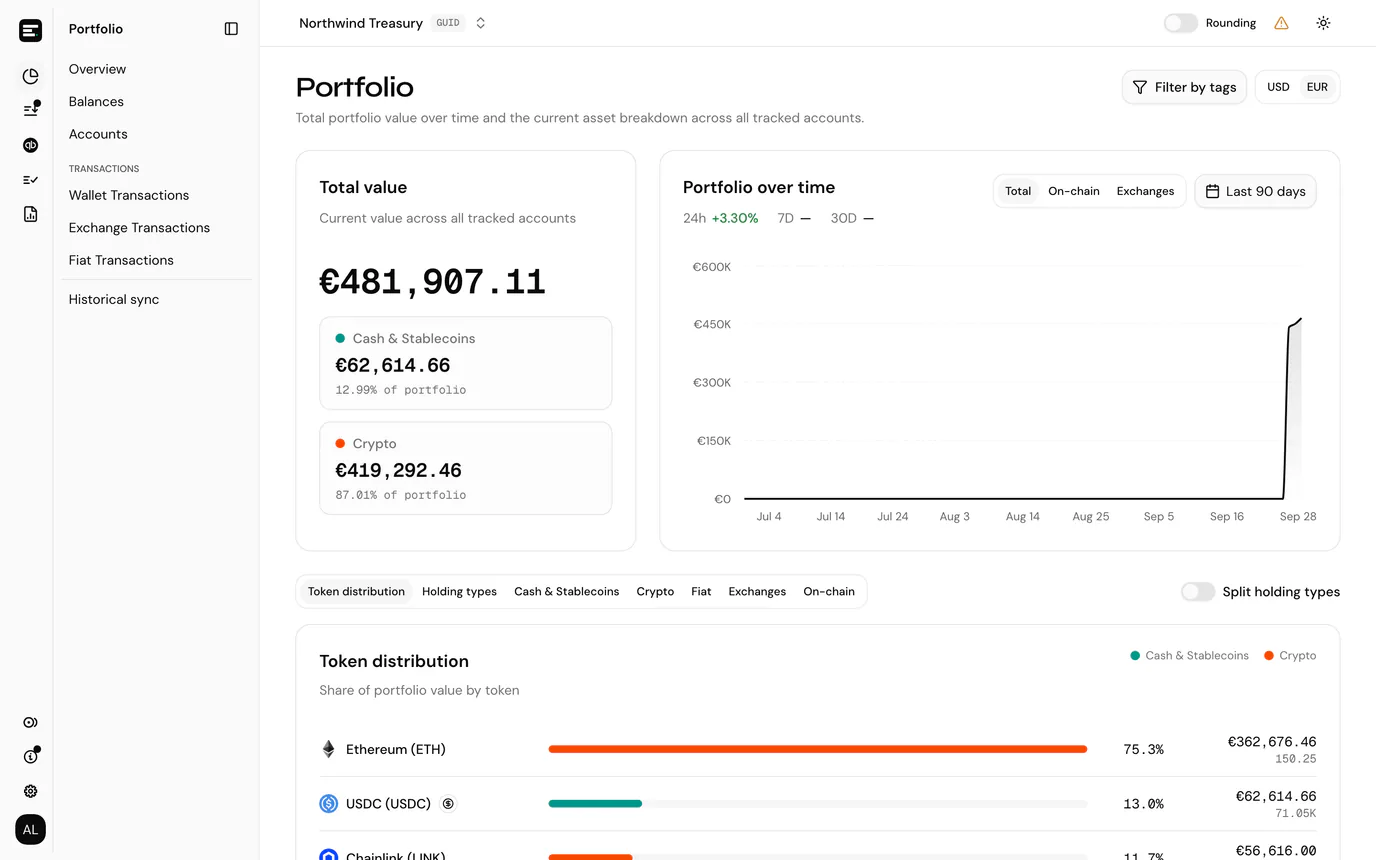Screen dimensions: 1376x860
Task: Open the Filter by tags dropdown
Action: [x=1184, y=87]
